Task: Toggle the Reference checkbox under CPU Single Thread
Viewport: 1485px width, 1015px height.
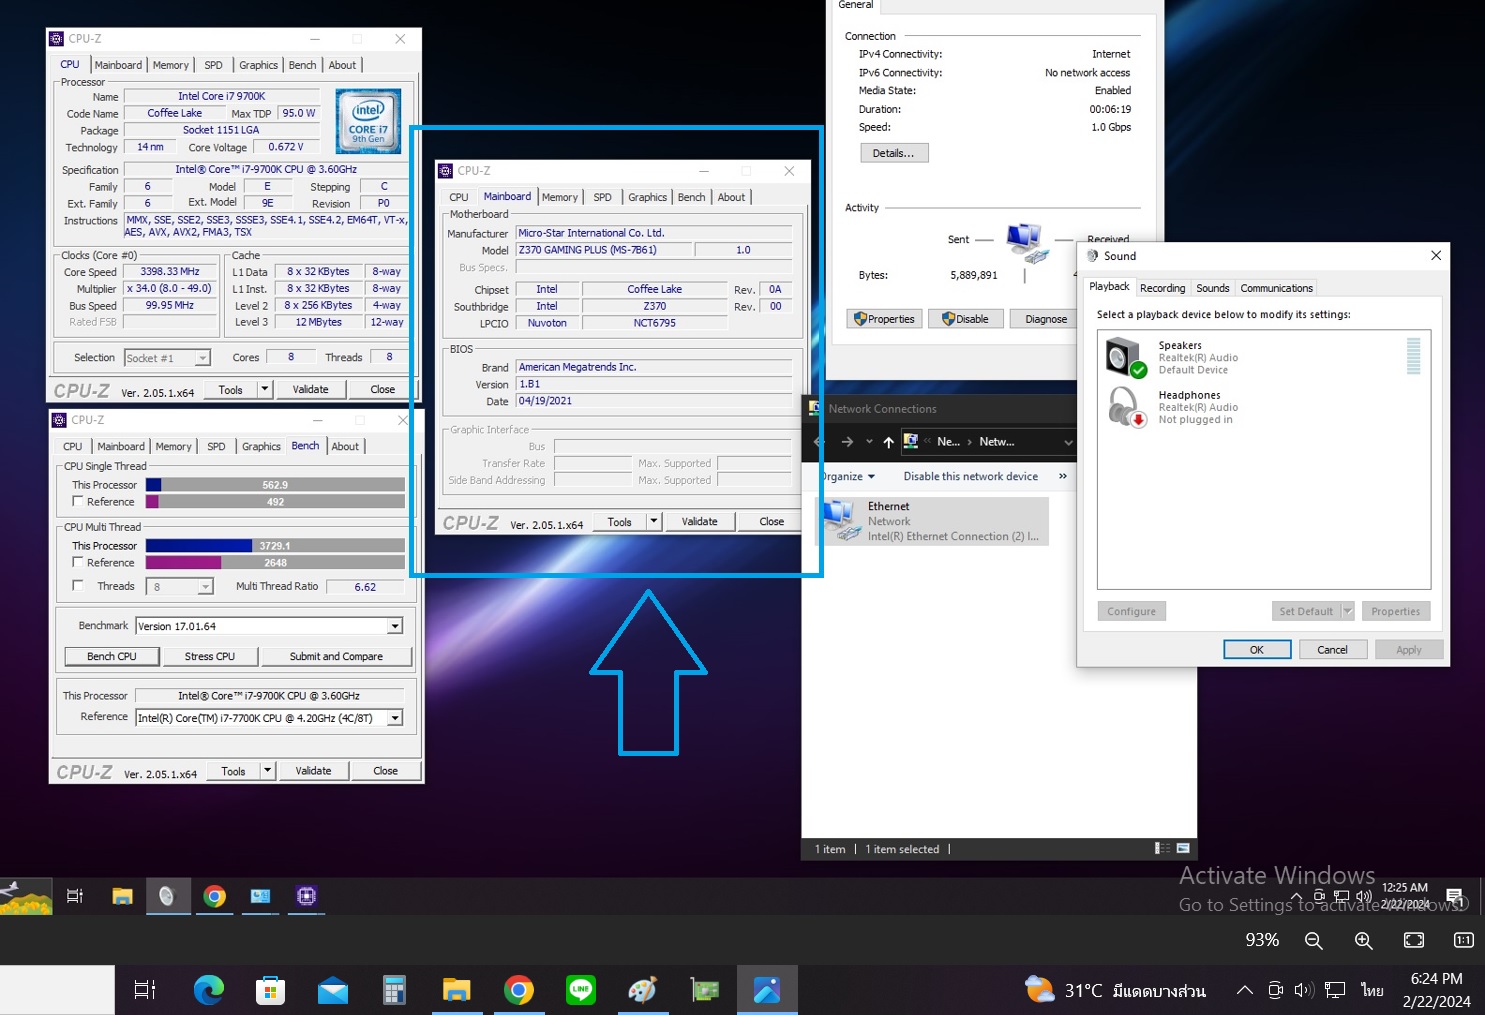Action: click(x=78, y=502)
